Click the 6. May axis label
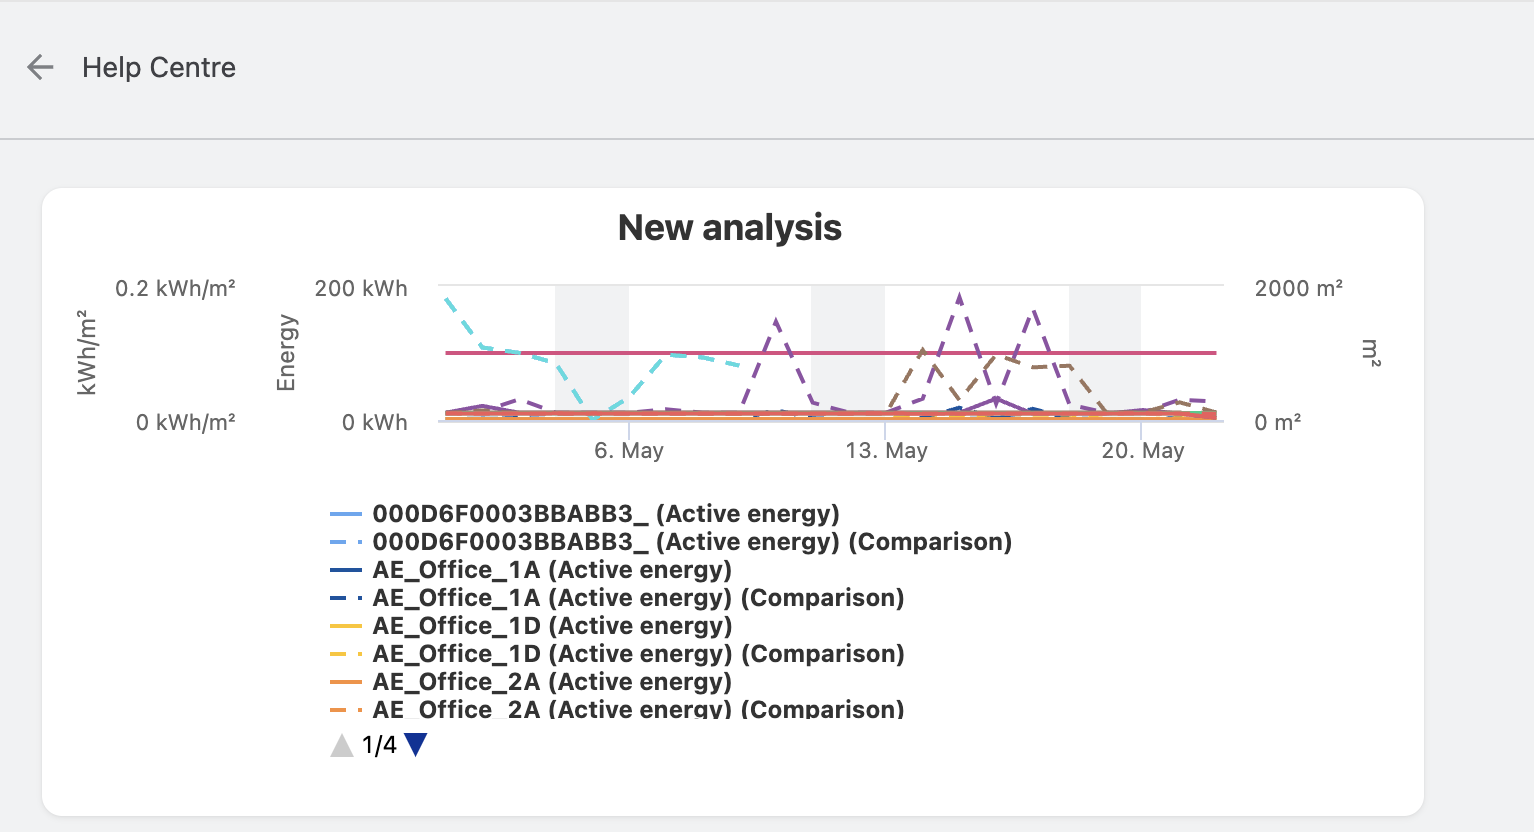1534x832 pixels. (x=629, y=451)
